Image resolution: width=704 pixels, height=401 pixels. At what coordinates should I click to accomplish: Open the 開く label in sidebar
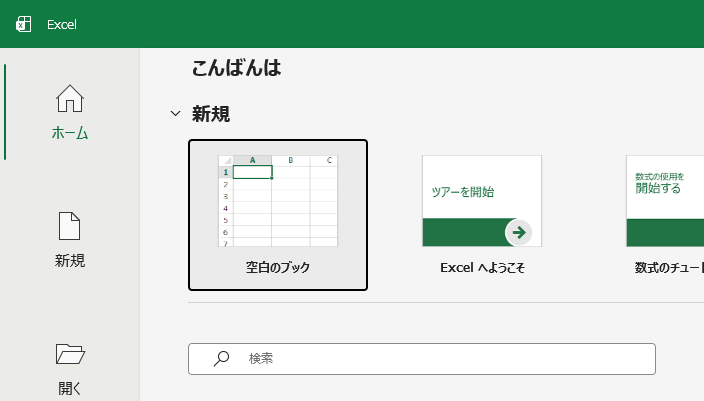70,388
